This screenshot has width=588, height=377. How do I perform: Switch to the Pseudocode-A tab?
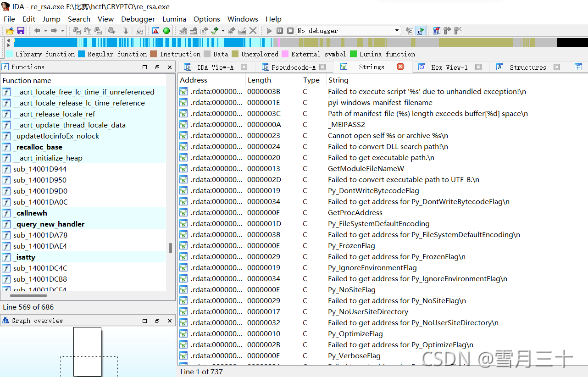293,67
